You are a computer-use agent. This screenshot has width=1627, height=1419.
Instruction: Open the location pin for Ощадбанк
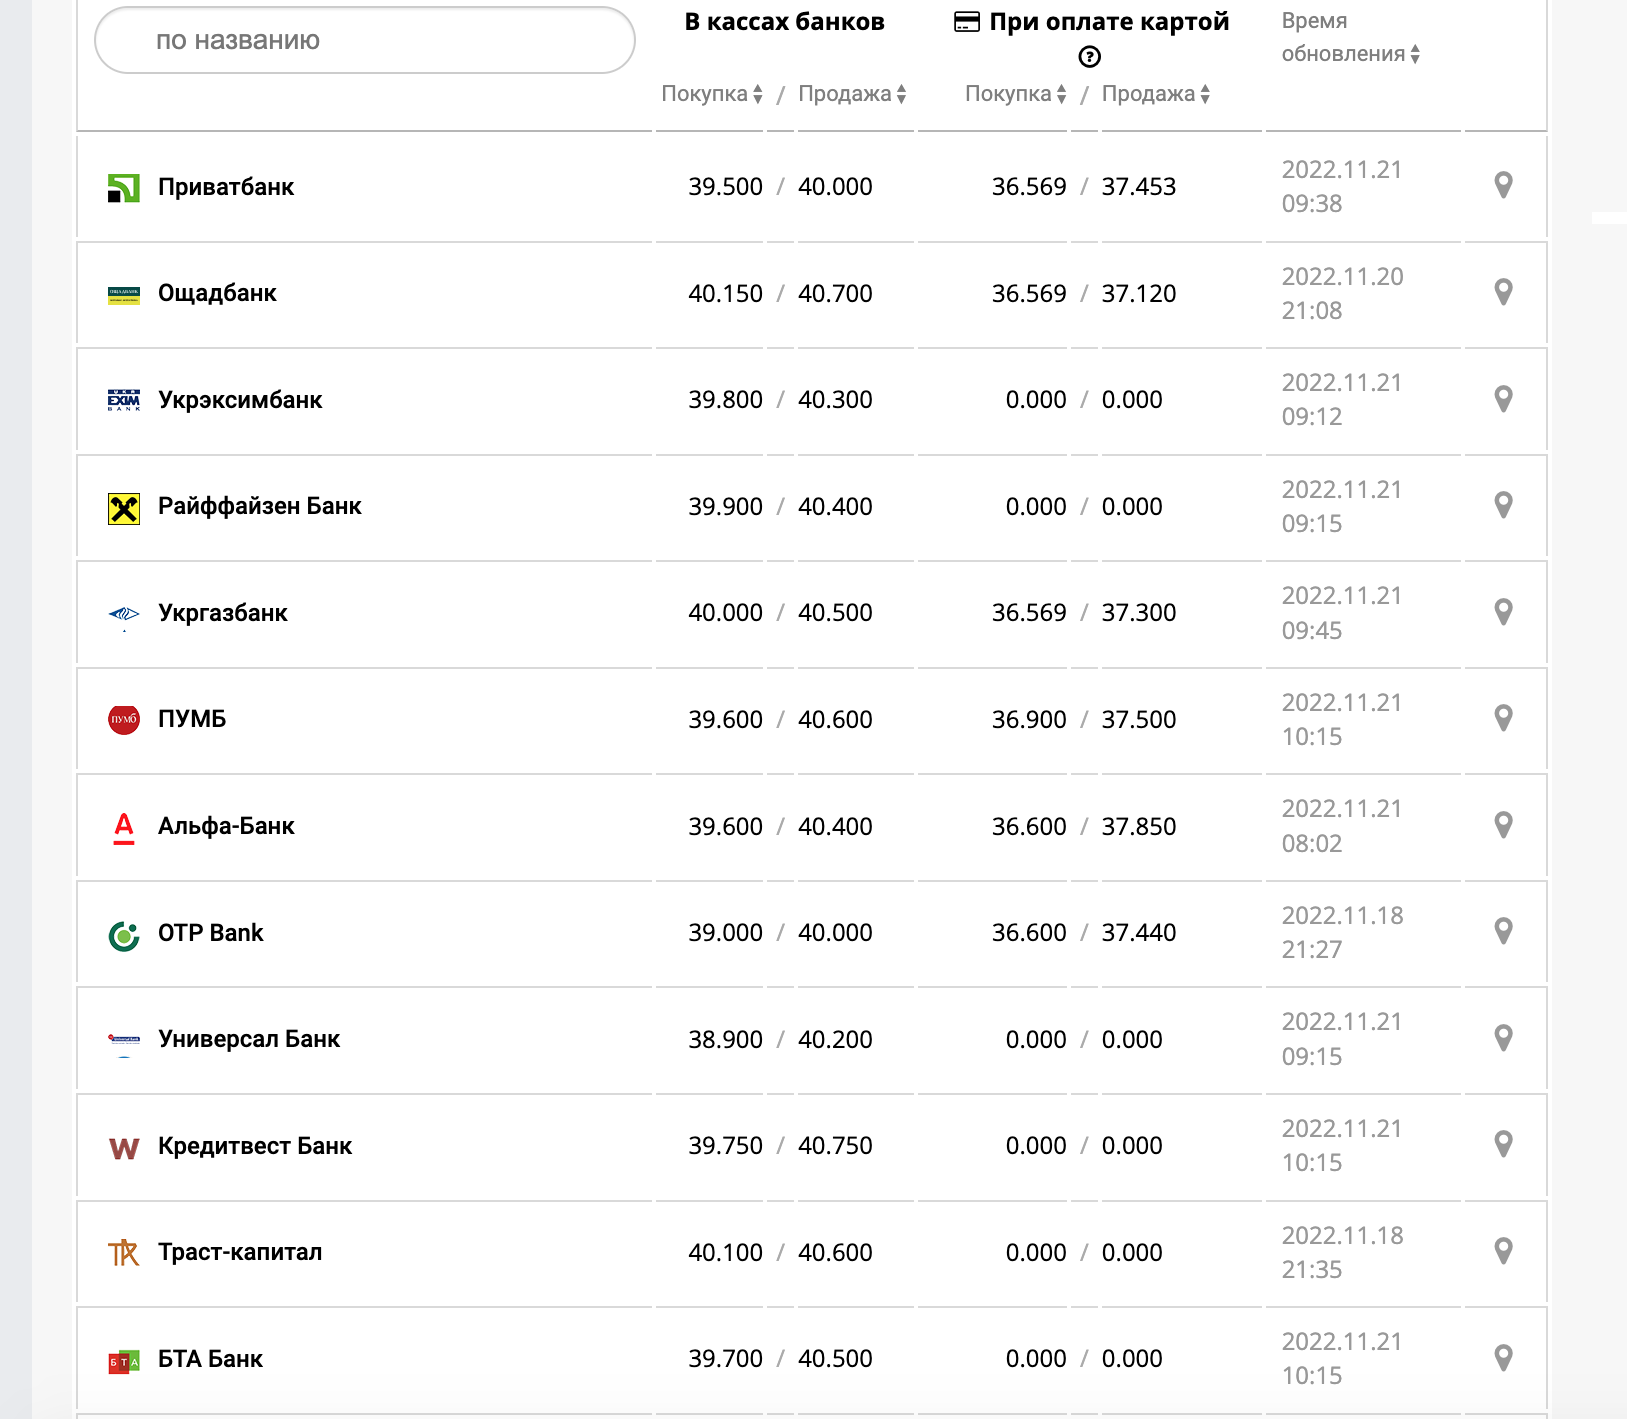[1502, 292]
